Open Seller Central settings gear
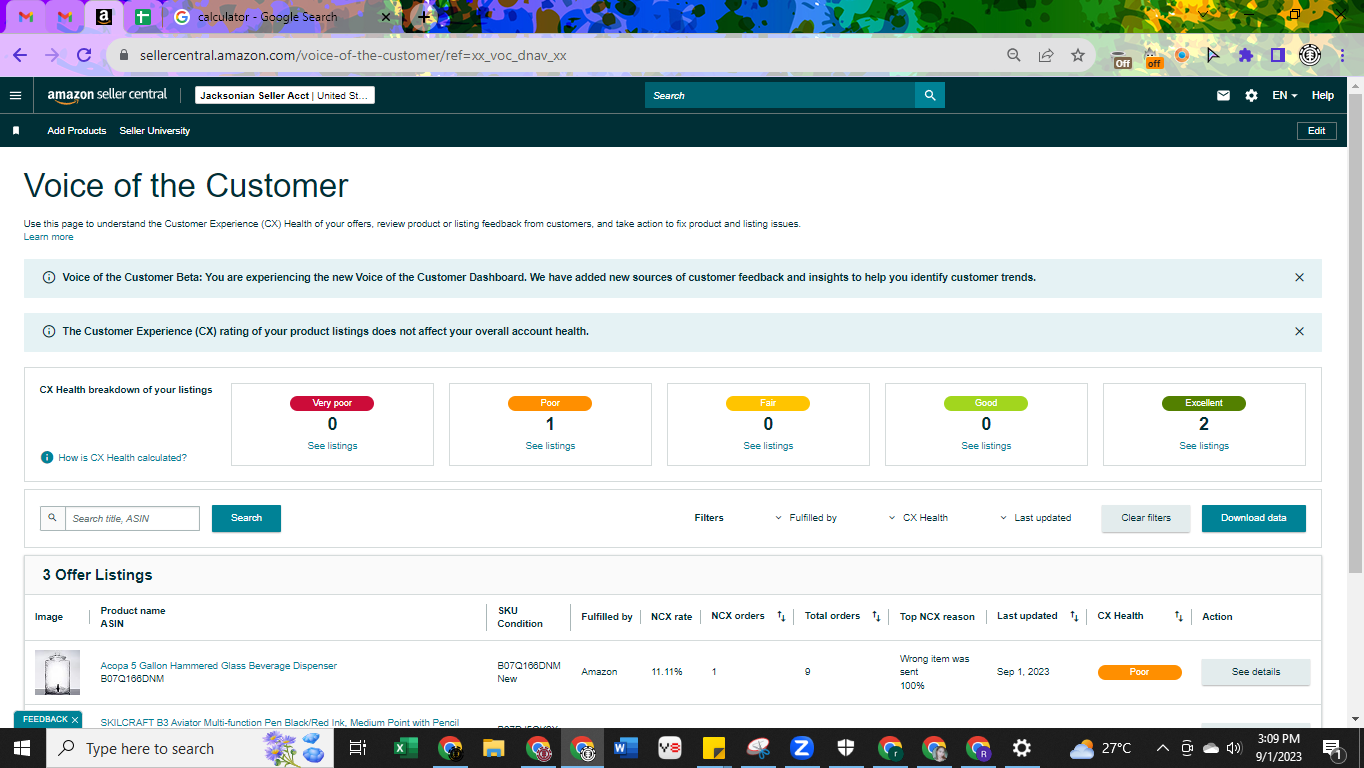 point(1251,96)
